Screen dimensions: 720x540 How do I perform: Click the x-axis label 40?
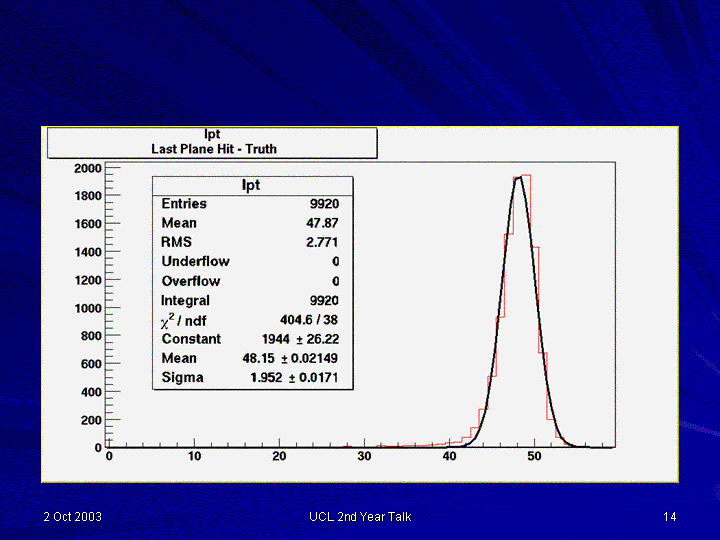click(x=449, y=456)
